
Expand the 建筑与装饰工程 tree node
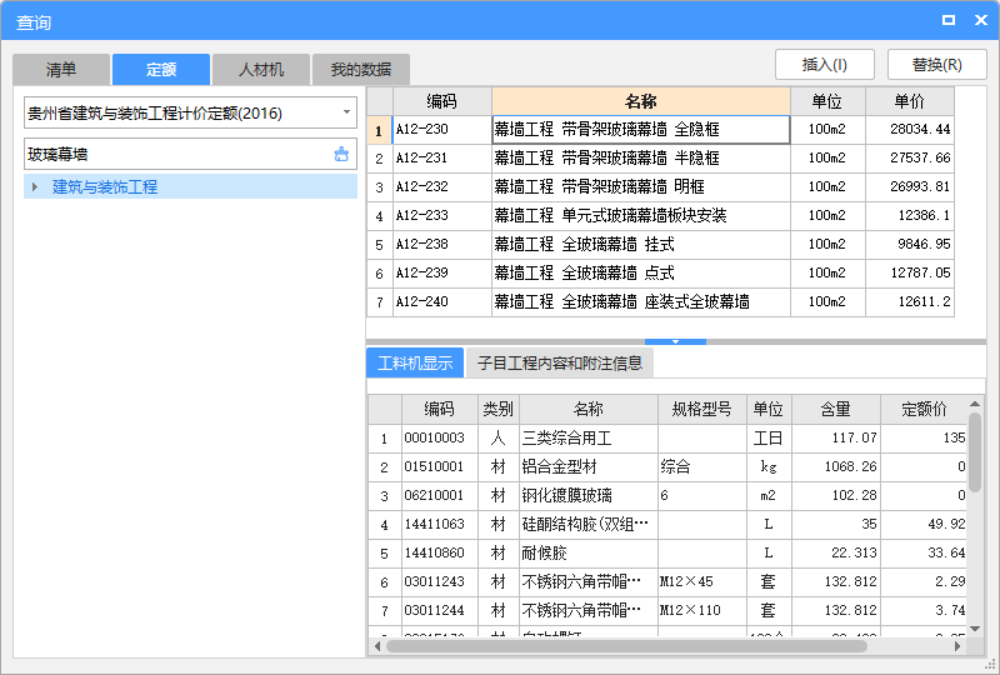pyautogui.click(x=35, y=187)
